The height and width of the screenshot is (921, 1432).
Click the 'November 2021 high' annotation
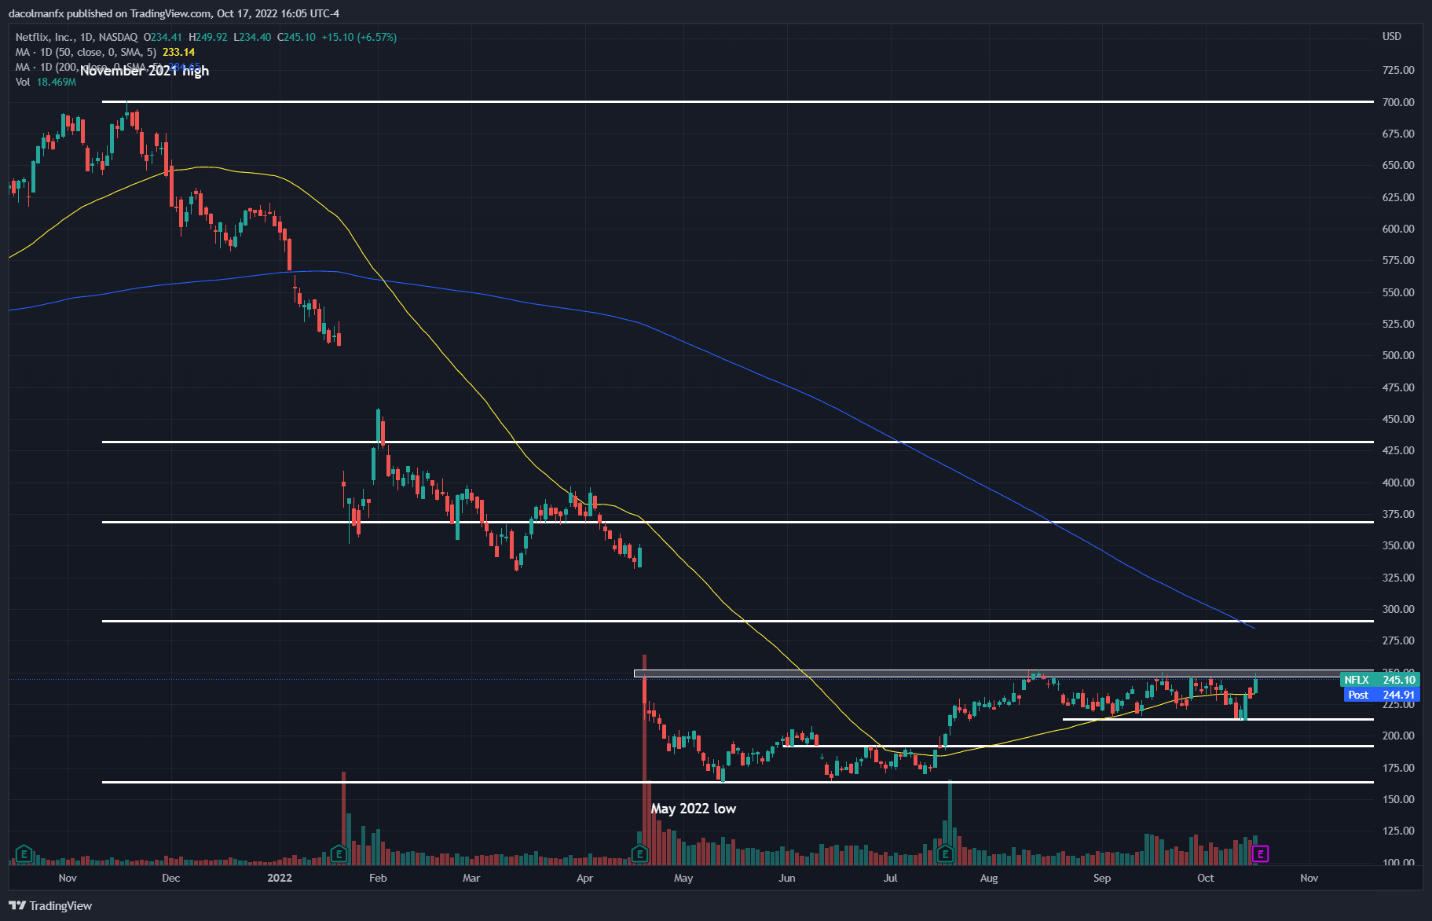click(x=145, y=71)
